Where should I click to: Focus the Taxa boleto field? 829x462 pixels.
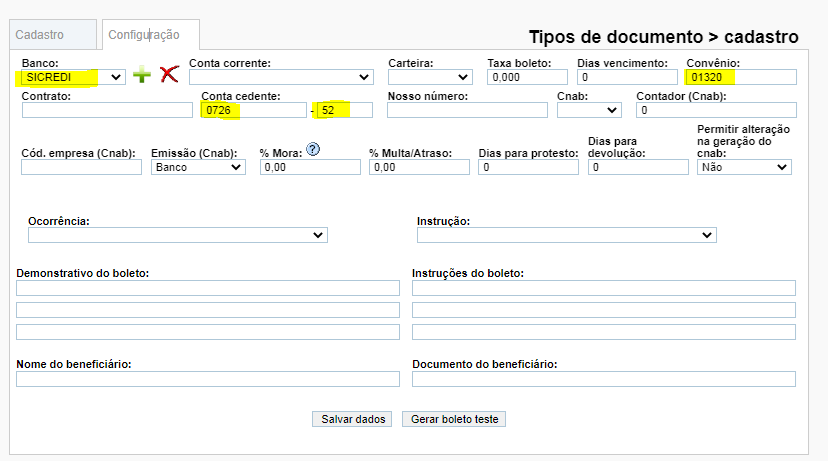(x=527, y=77)
